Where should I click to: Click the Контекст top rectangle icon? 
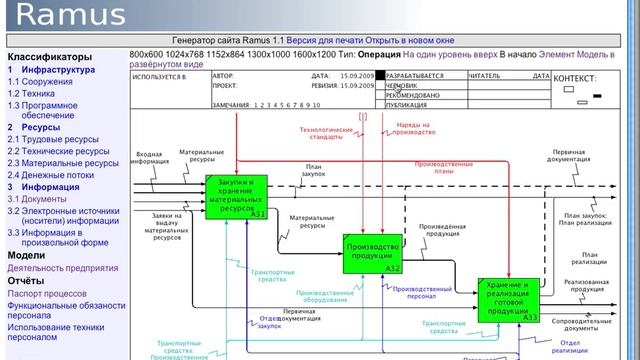point(569,89)
